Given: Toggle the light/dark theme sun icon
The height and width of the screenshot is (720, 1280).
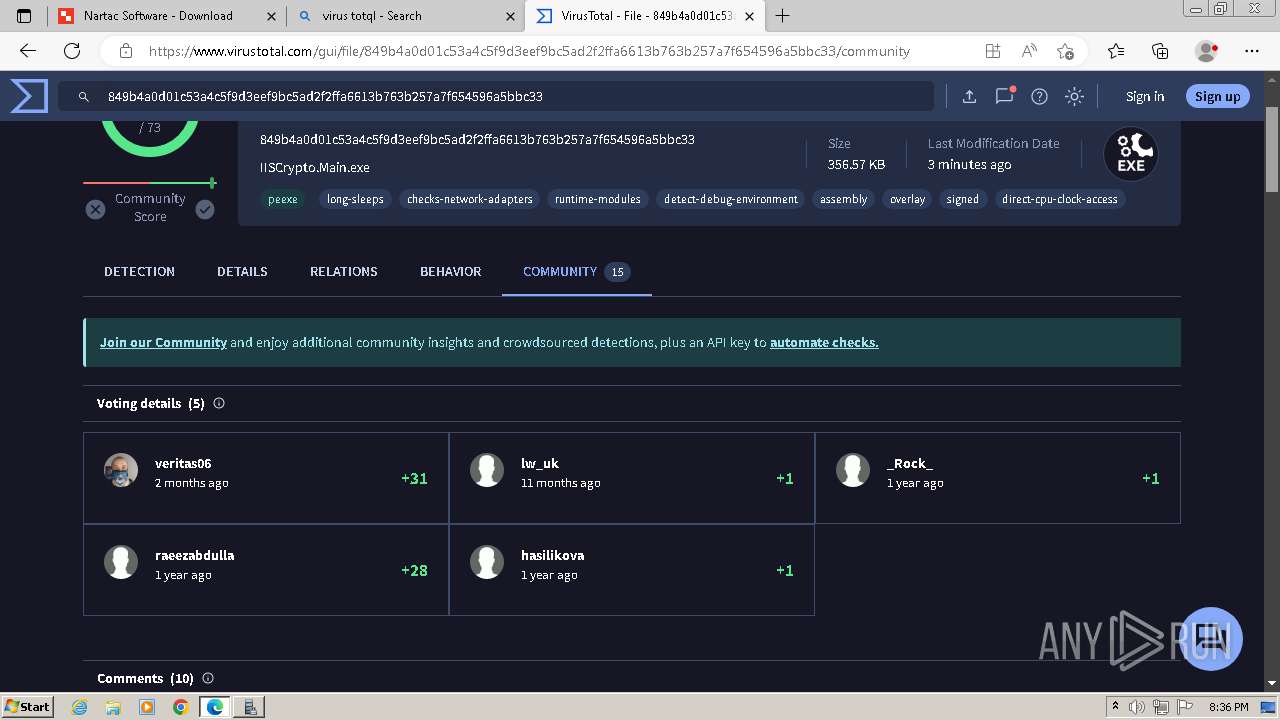Looking at the screenshot, I should click(x=1074, y=96).
